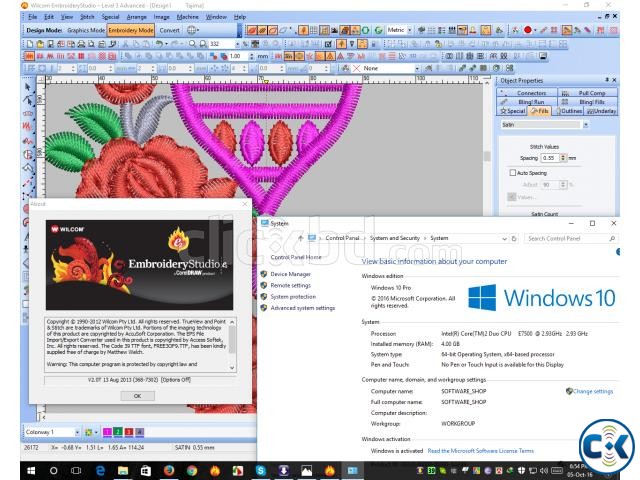Open the Metric units dropdown
The image size is (640, 480).
click(409, 30)
